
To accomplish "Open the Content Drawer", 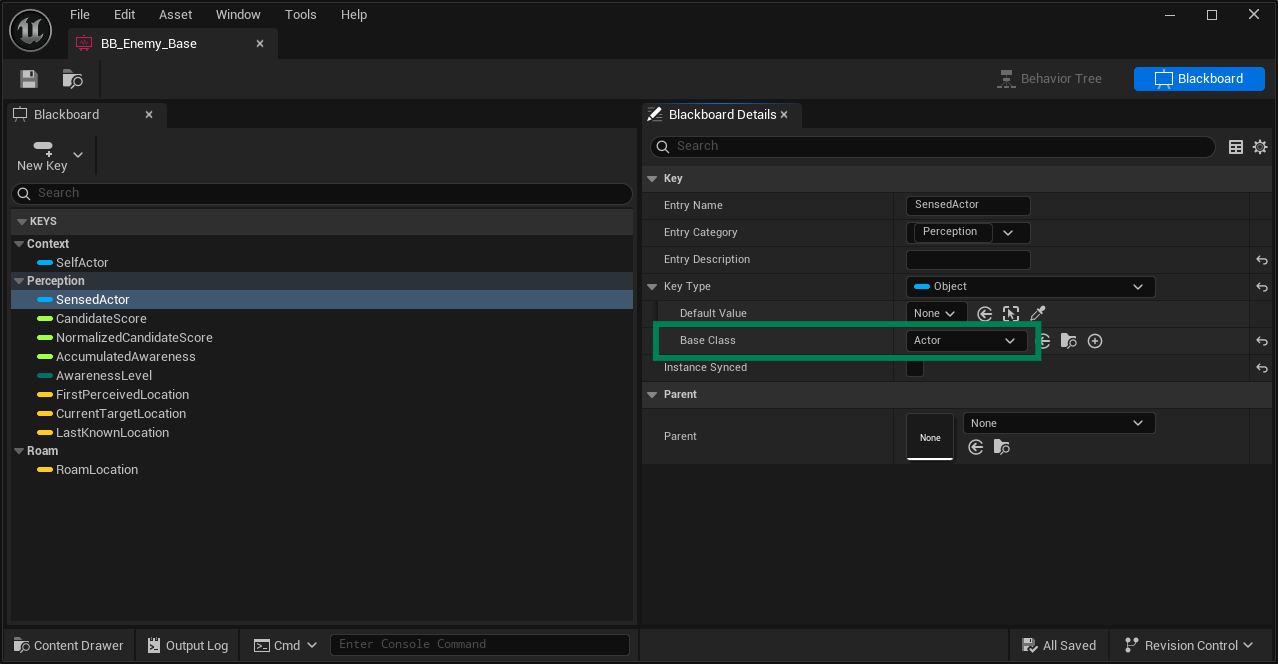I will click(68, 645).
